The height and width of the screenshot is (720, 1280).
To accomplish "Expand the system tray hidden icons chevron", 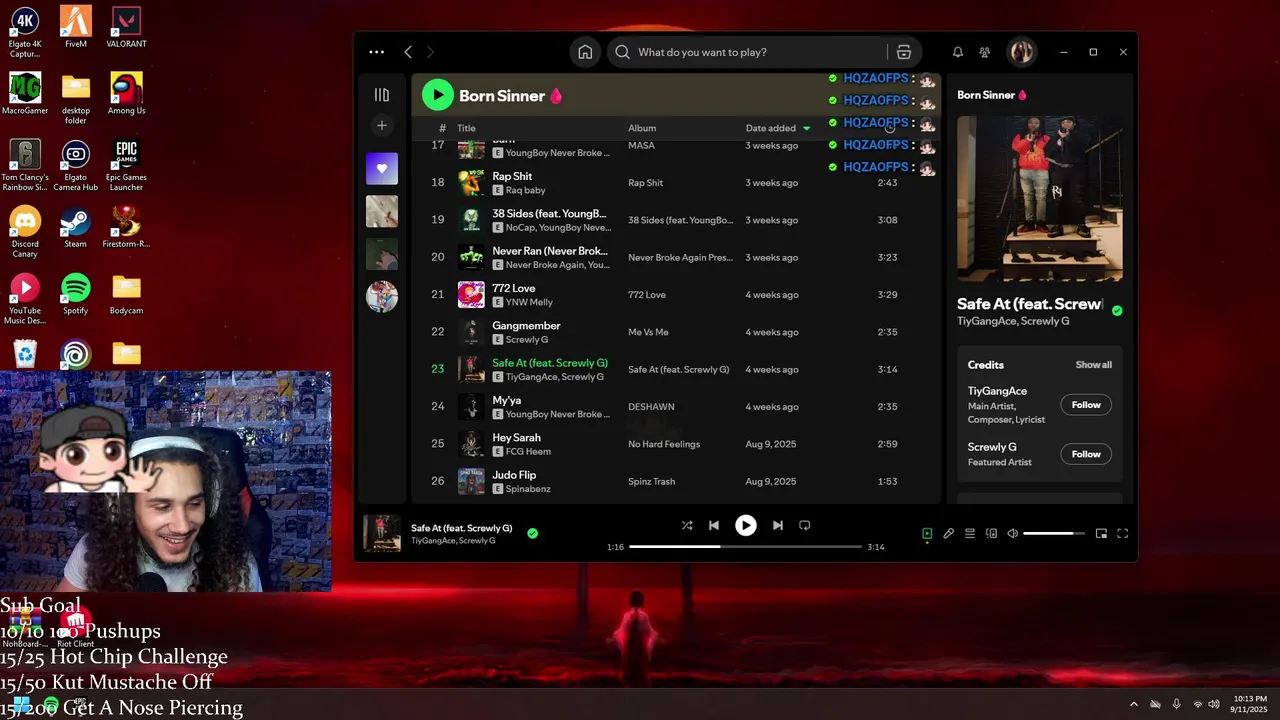I will tap(1133, 704).
